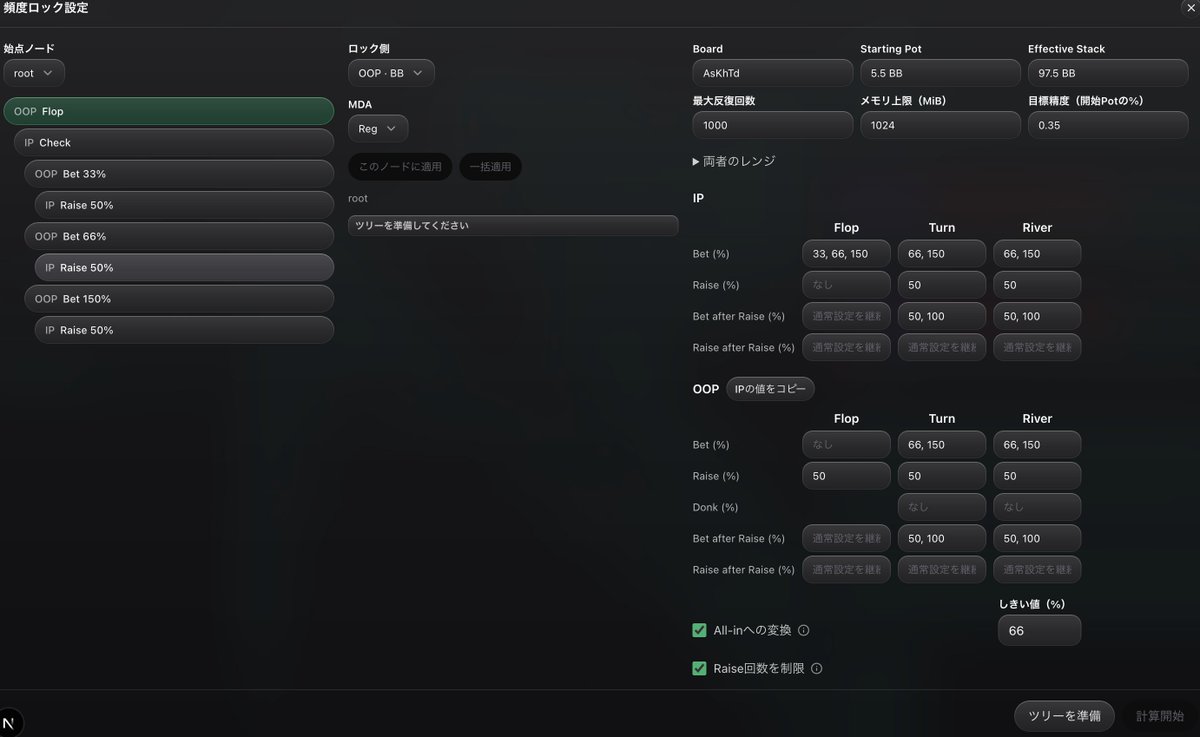Edit the OOP Turn Donk field
1200x737 pixels.
[942, 507]
